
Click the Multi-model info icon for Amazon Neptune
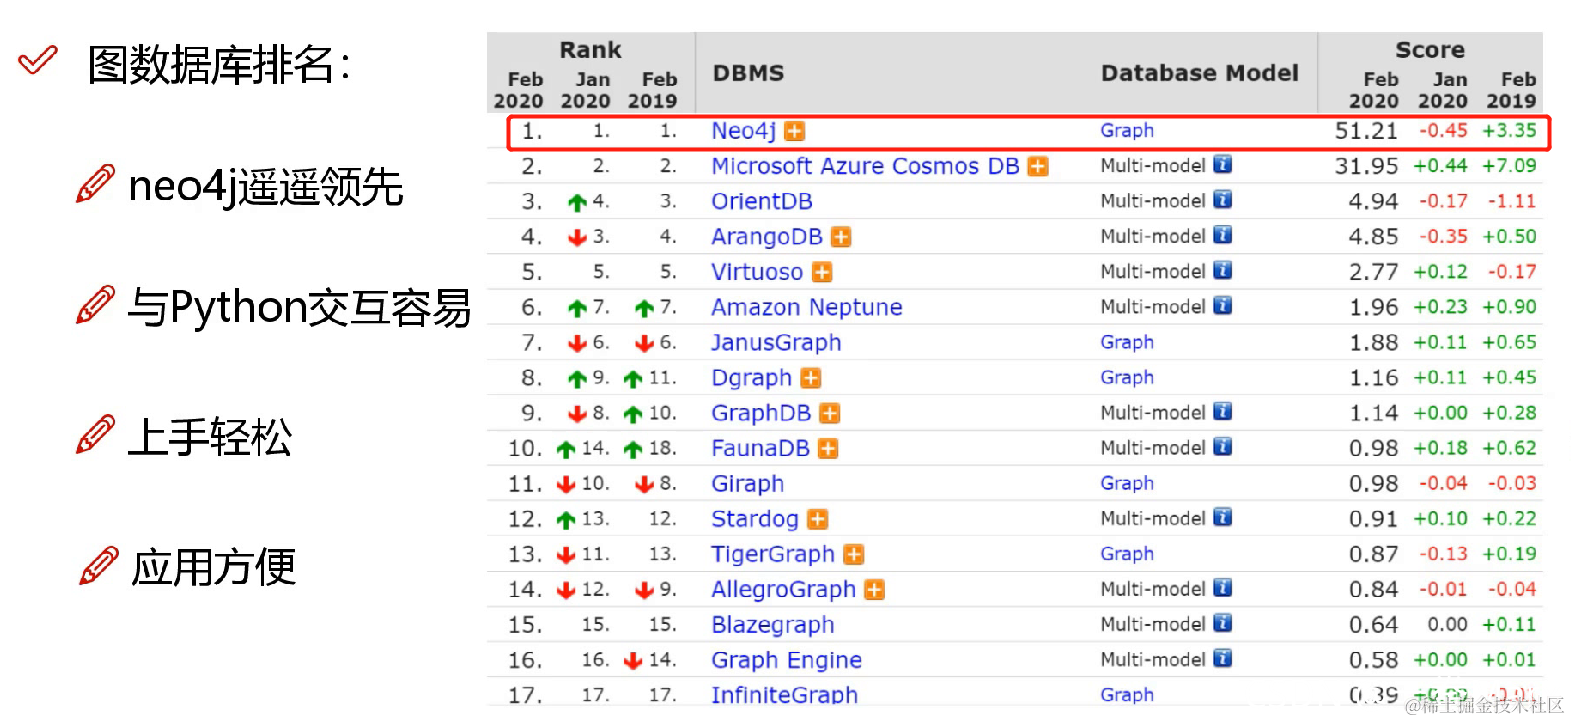point(1223,305)
